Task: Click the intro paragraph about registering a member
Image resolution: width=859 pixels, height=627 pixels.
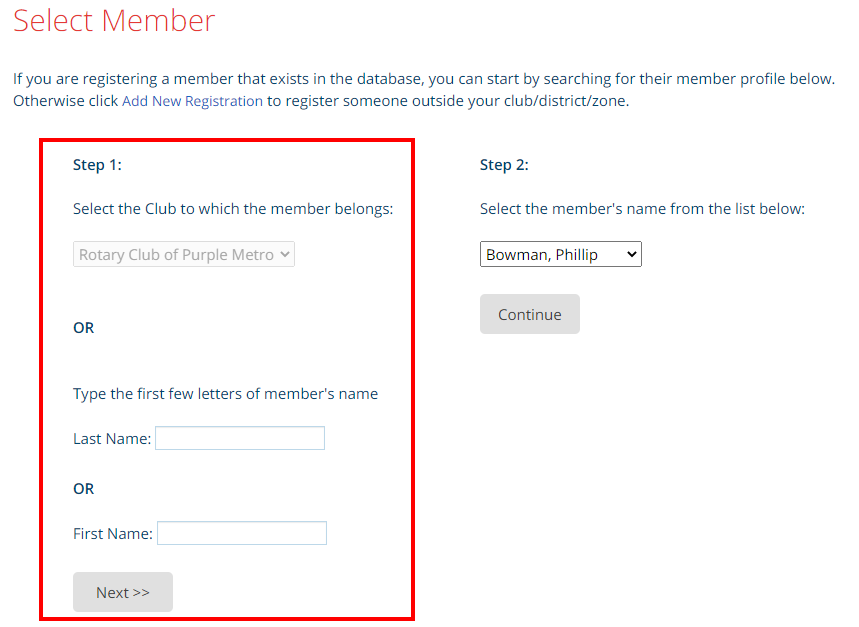Action: pyautogui.click(x=423, y=79)
